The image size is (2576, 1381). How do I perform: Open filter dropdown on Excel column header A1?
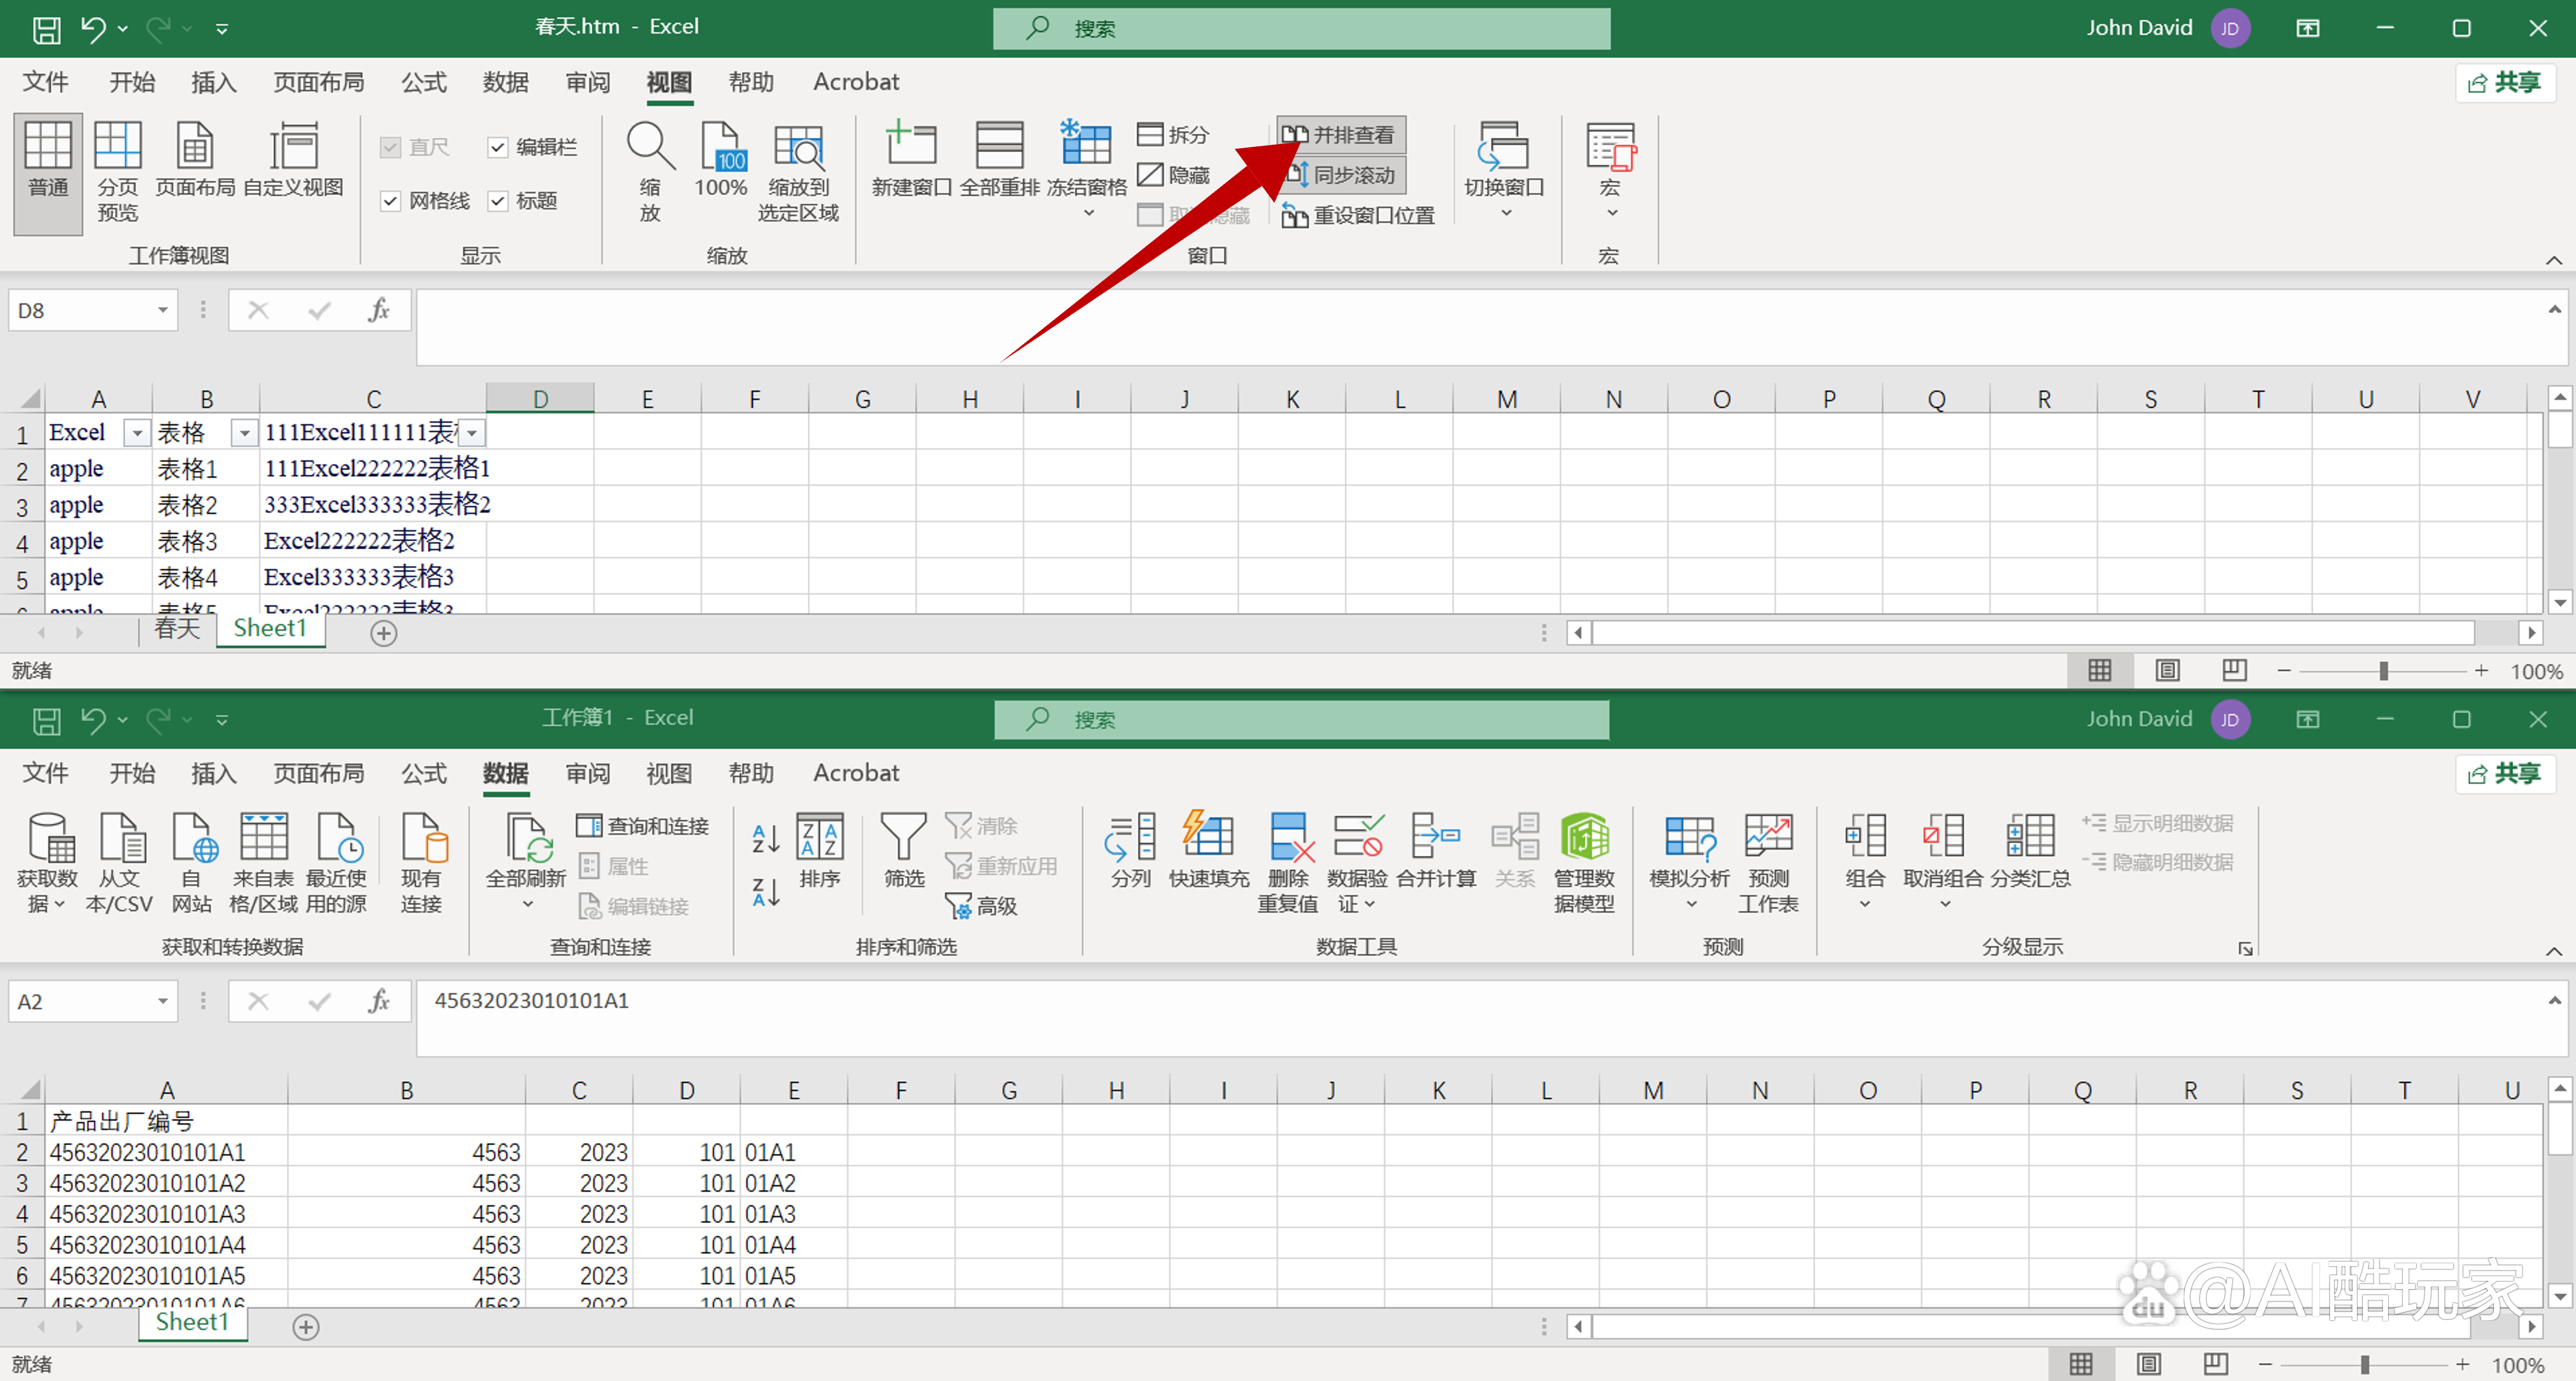click(136, 433)
